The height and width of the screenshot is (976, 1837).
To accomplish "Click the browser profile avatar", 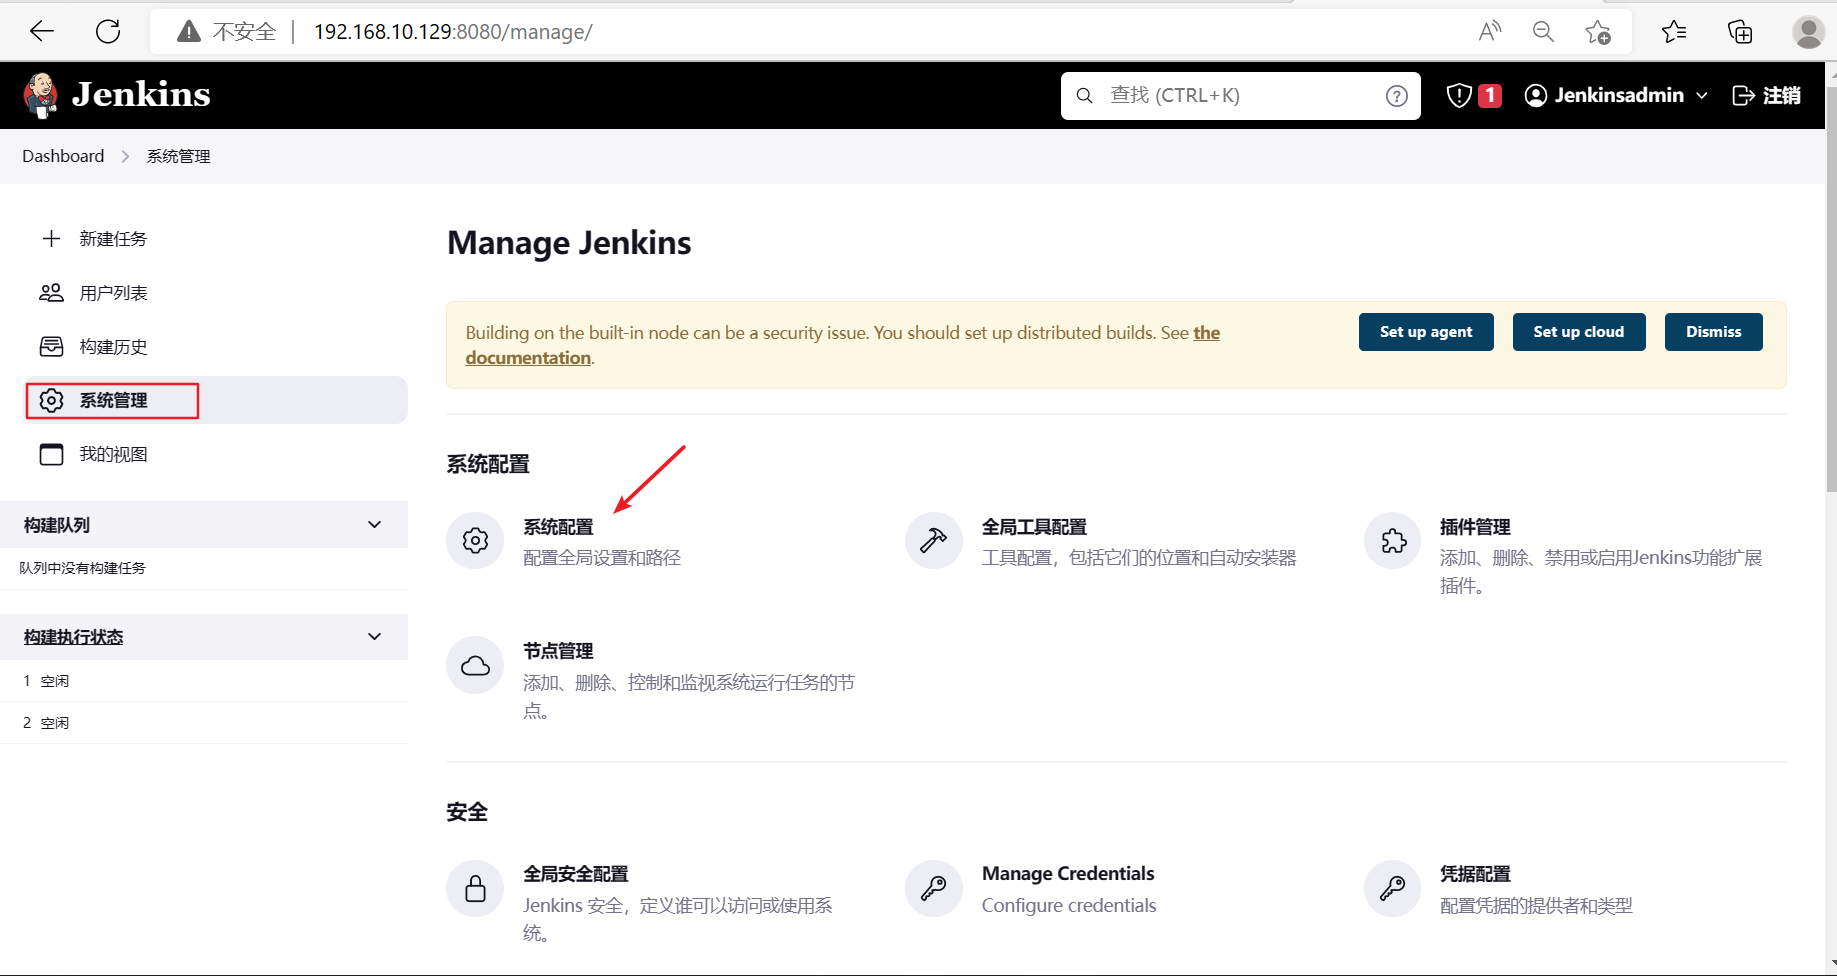I will tap(1808, 32).
